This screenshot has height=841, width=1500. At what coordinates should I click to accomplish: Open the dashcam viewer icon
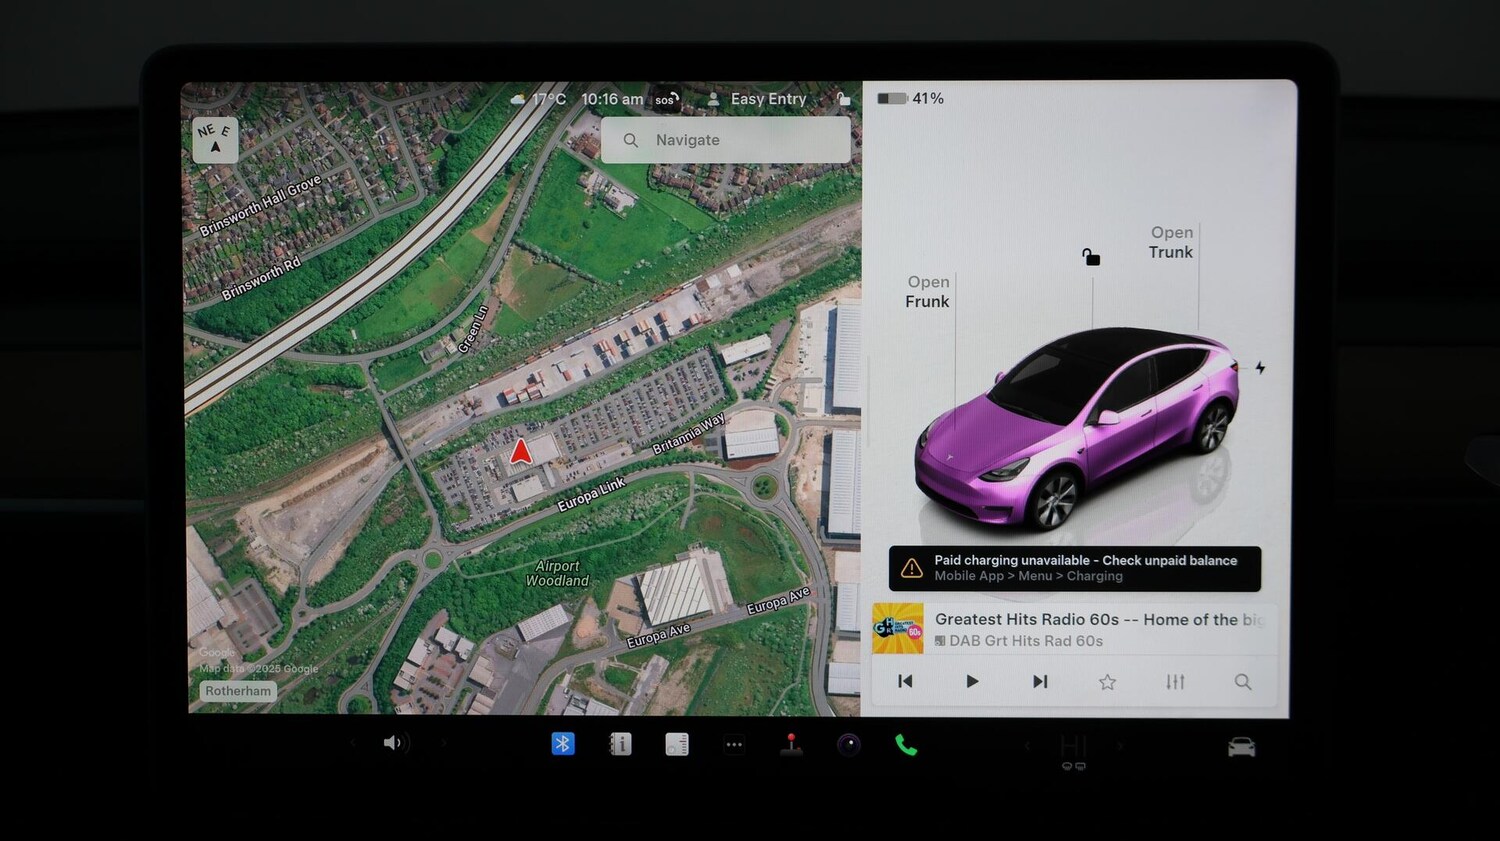tap(848, 743)
